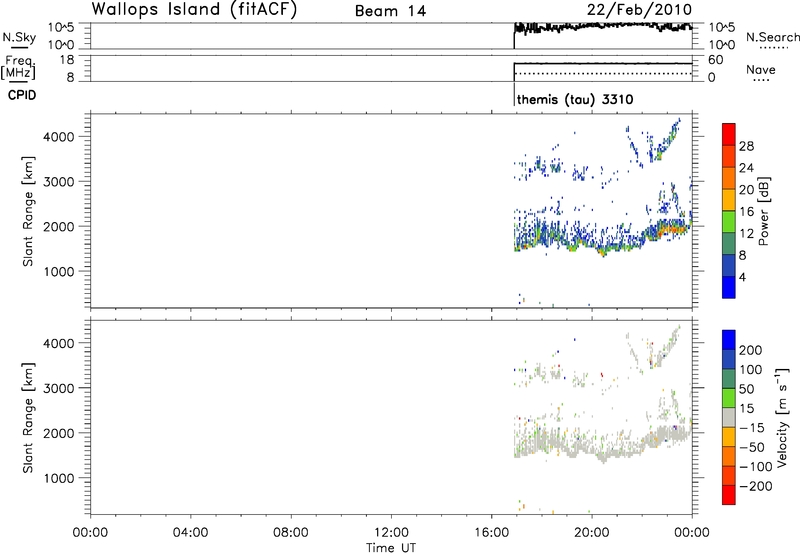Image resolution: width=800 pixels, height=554 pixels.
Task: Click the "4000" tick on the power panel
Action: [x=59, y=137]
